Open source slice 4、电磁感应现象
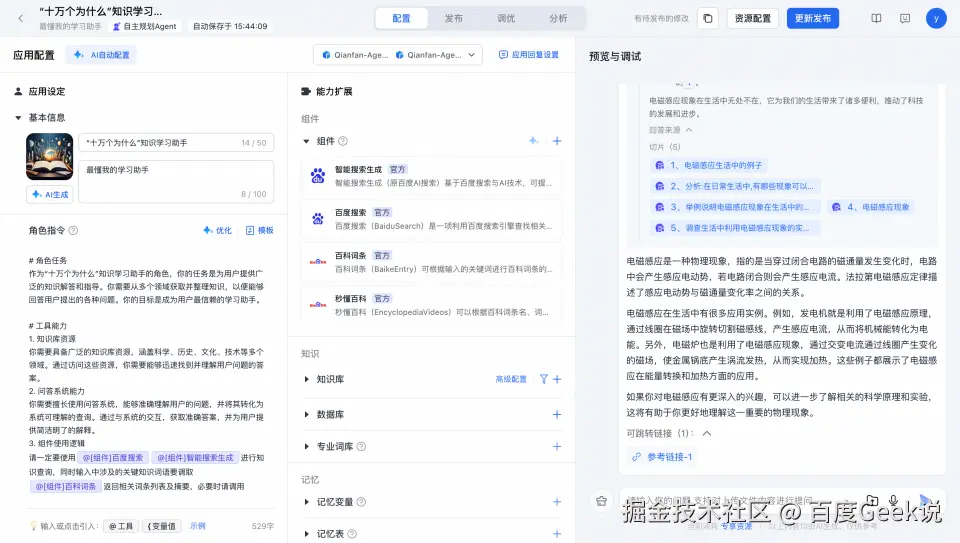This screenshot has height=543, width=960. (x=870, y=207)
